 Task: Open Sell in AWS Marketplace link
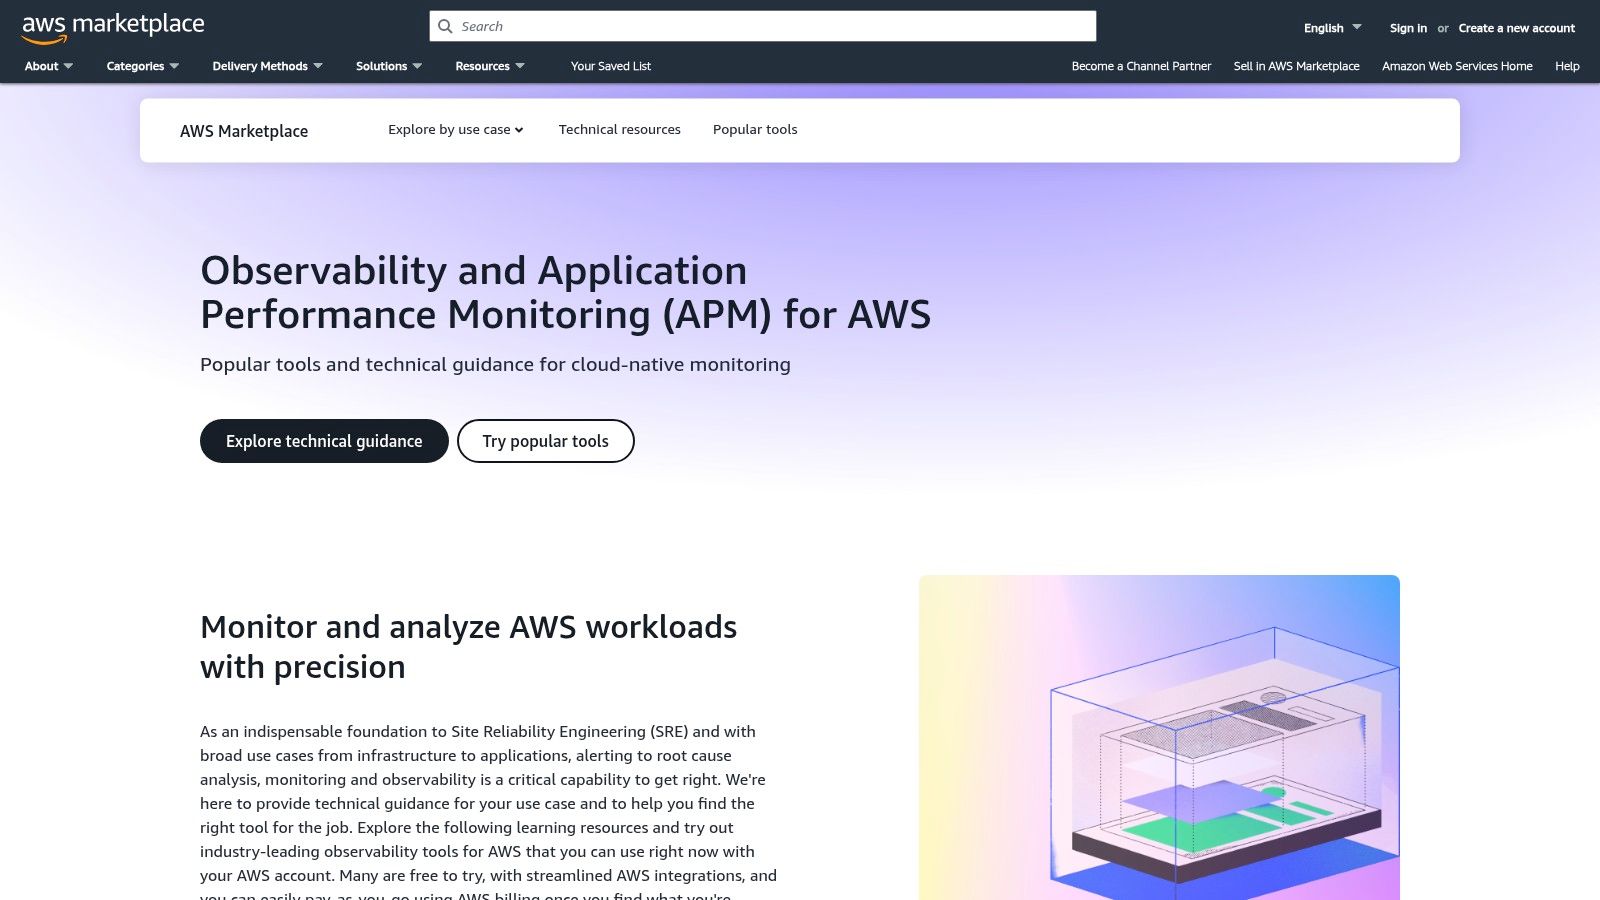(x=1296, y=66)
